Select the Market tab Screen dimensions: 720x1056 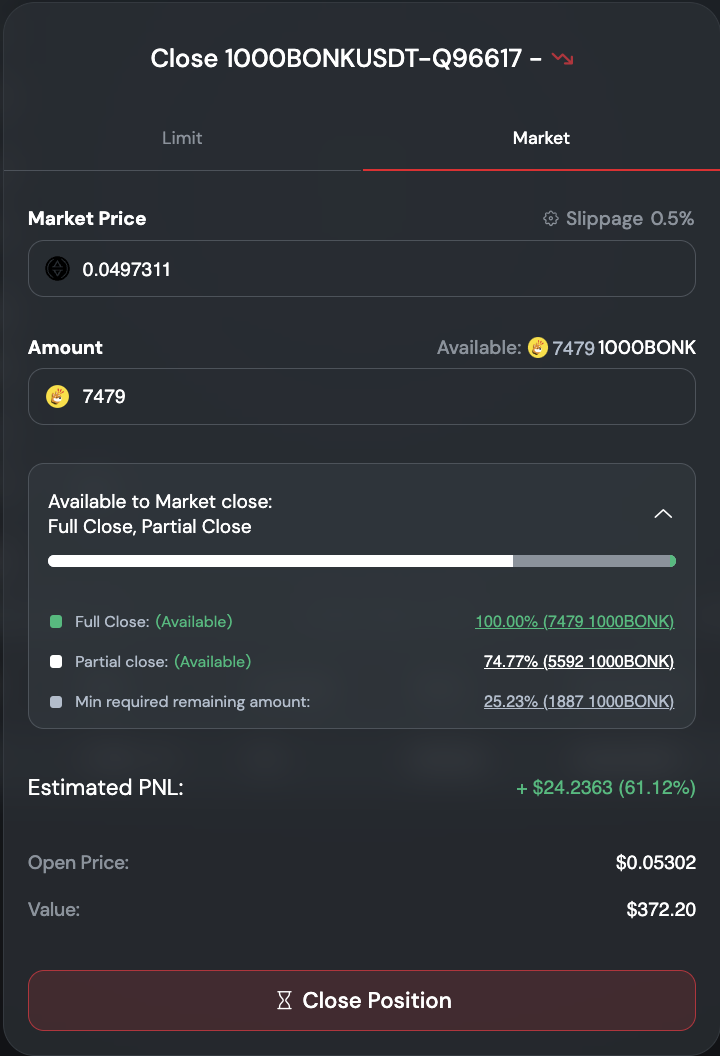coord(541,138)
